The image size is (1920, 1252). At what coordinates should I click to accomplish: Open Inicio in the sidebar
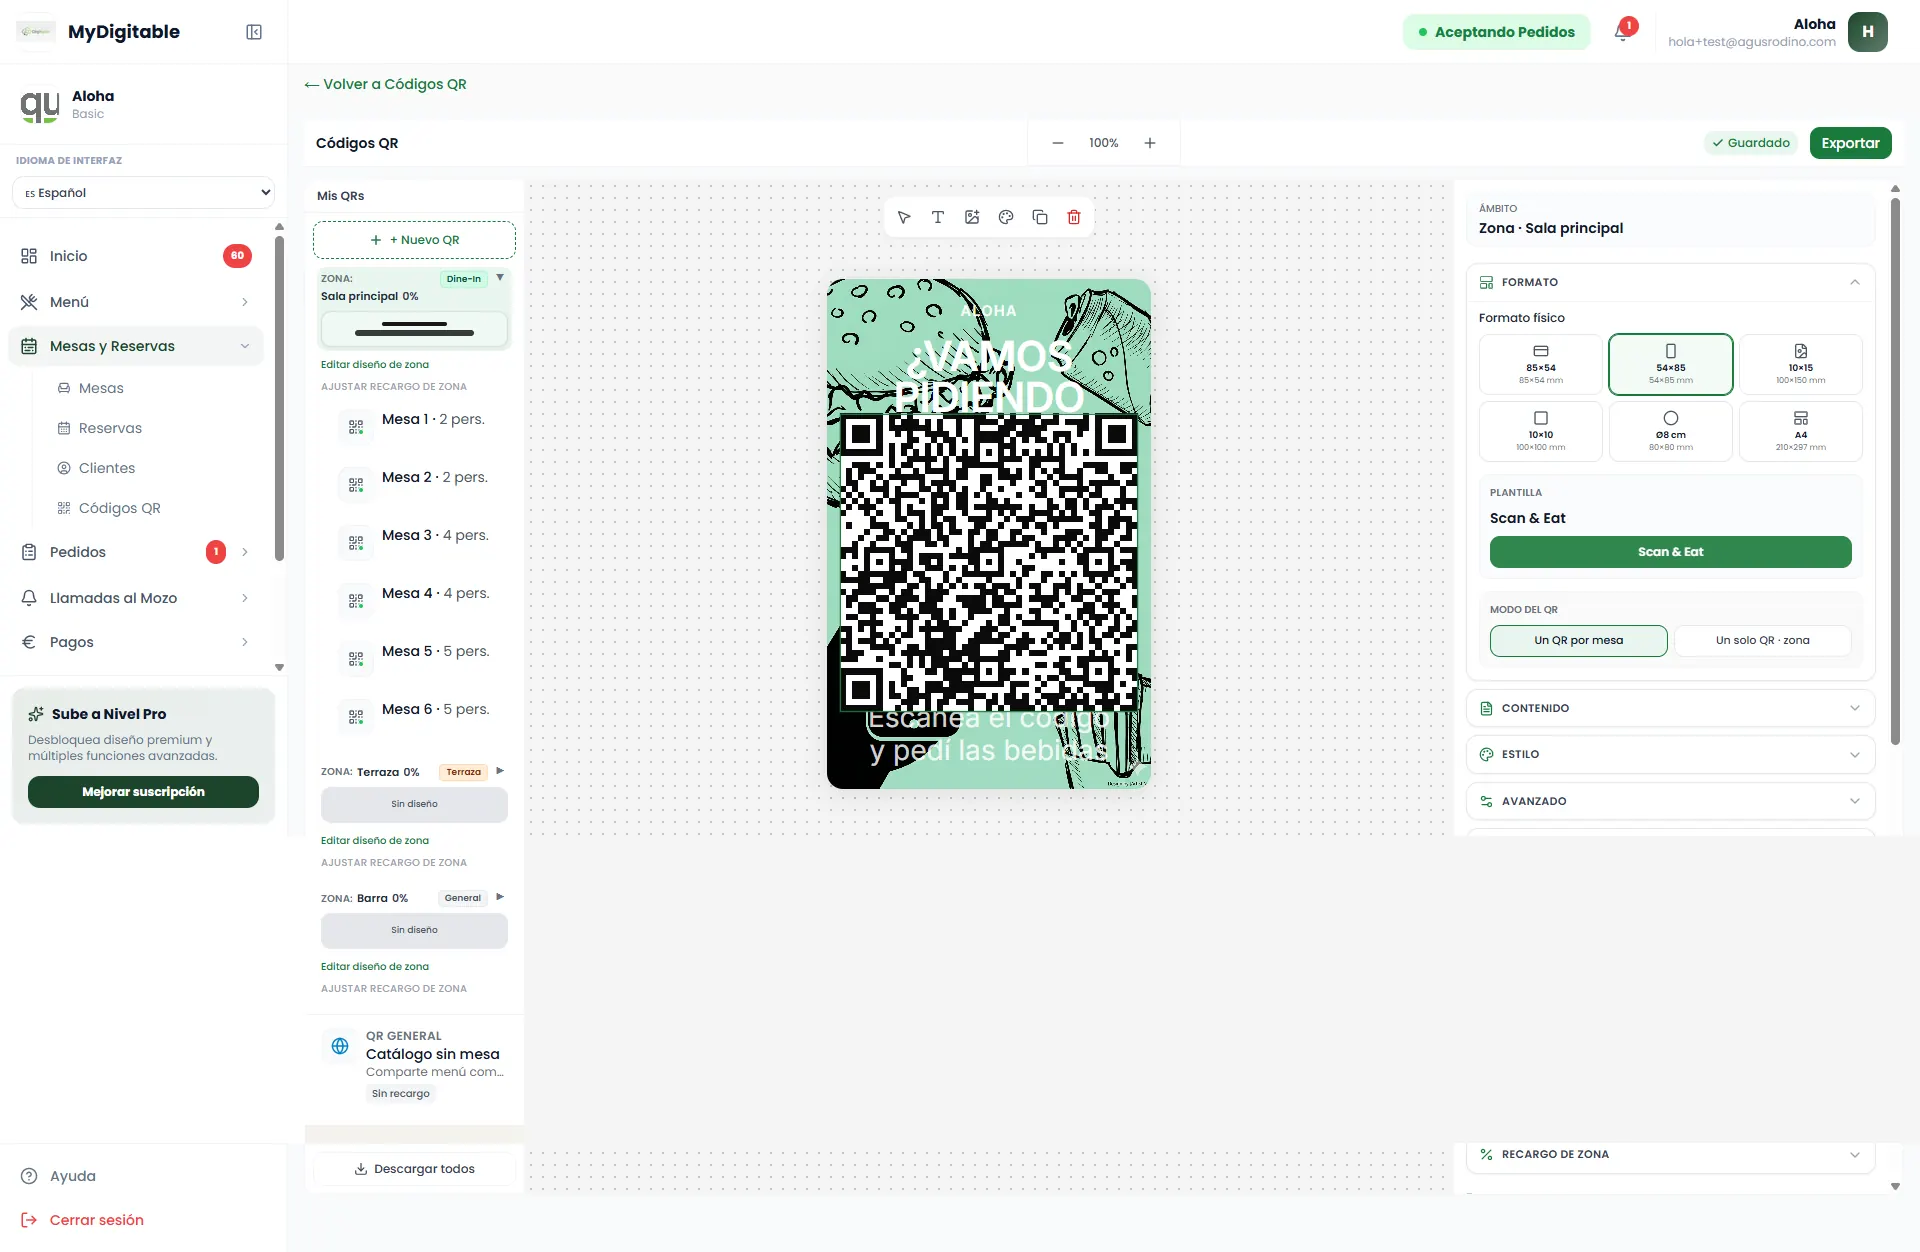pos(136,256)
